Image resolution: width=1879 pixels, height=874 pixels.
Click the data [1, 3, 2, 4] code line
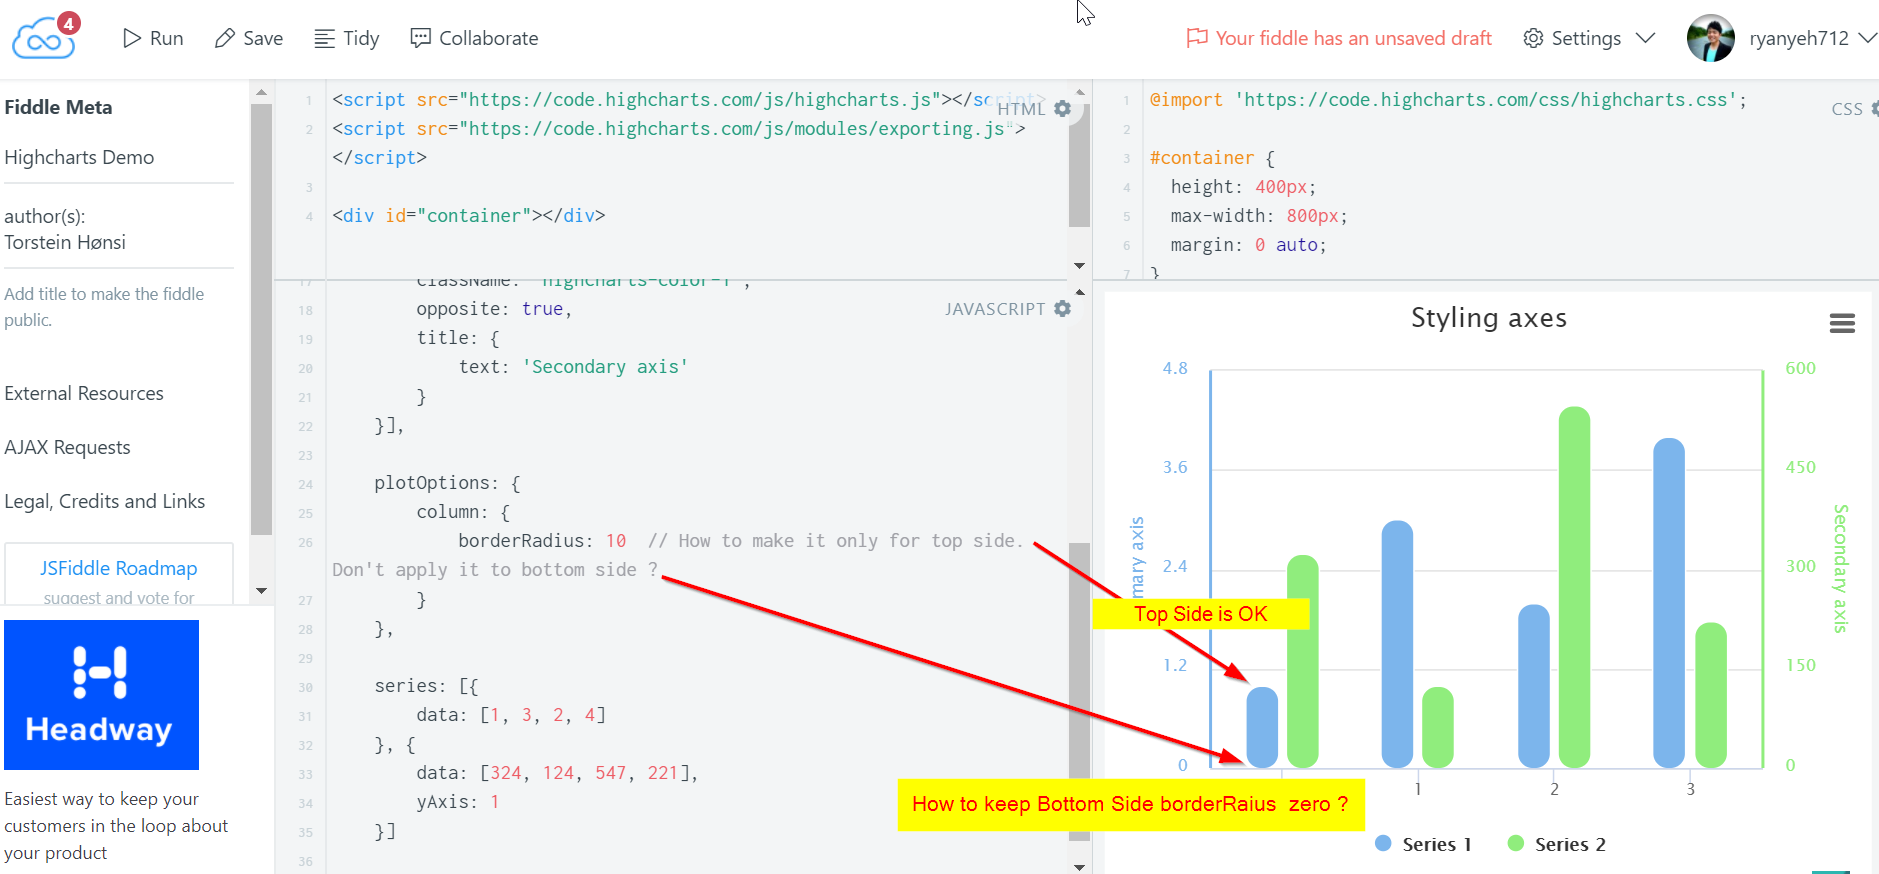coord(511,715)
